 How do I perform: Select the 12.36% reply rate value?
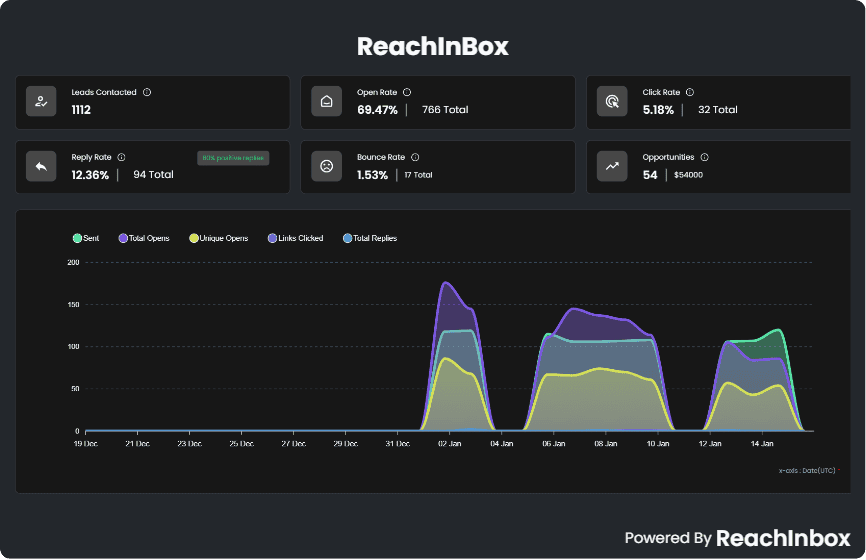click(90, 175)
